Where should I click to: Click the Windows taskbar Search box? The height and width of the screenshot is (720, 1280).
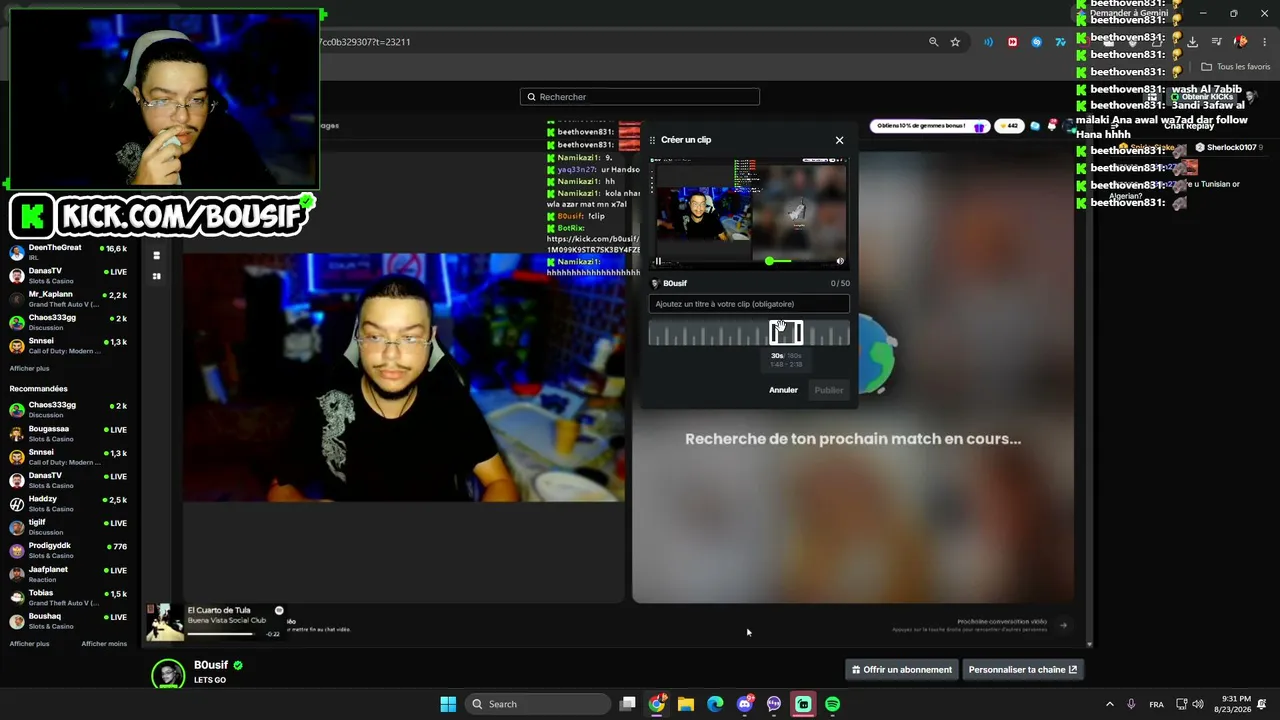(539, 704)
